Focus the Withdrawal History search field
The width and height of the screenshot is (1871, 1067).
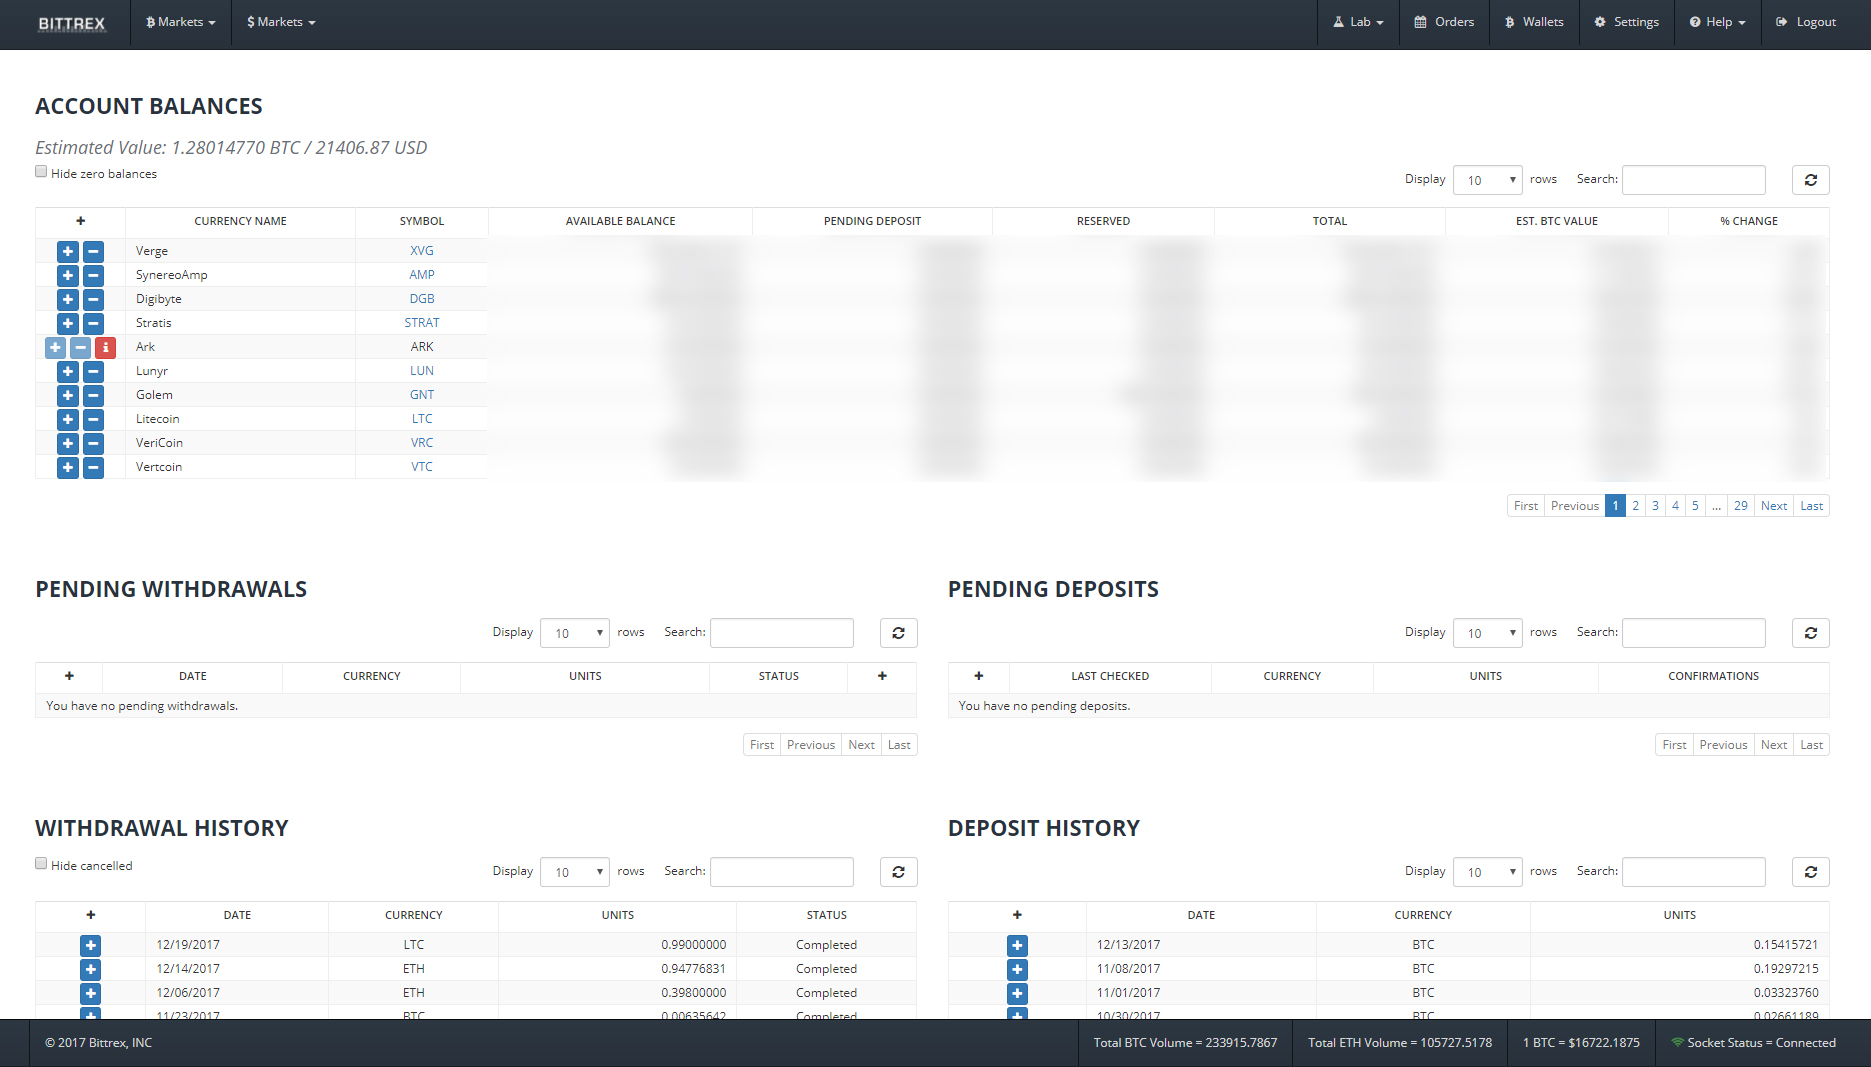[781, 872]
